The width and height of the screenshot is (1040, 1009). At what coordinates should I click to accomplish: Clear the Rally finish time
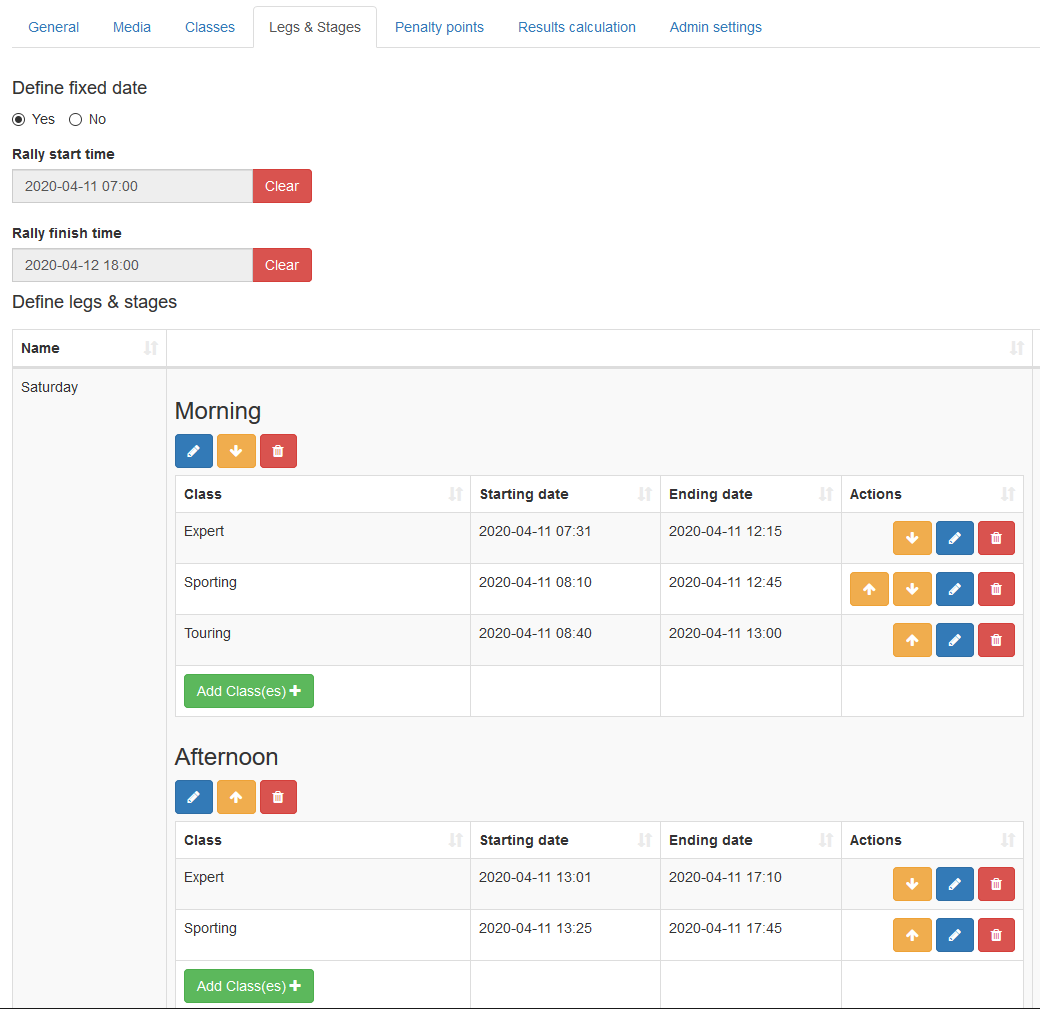282,265
